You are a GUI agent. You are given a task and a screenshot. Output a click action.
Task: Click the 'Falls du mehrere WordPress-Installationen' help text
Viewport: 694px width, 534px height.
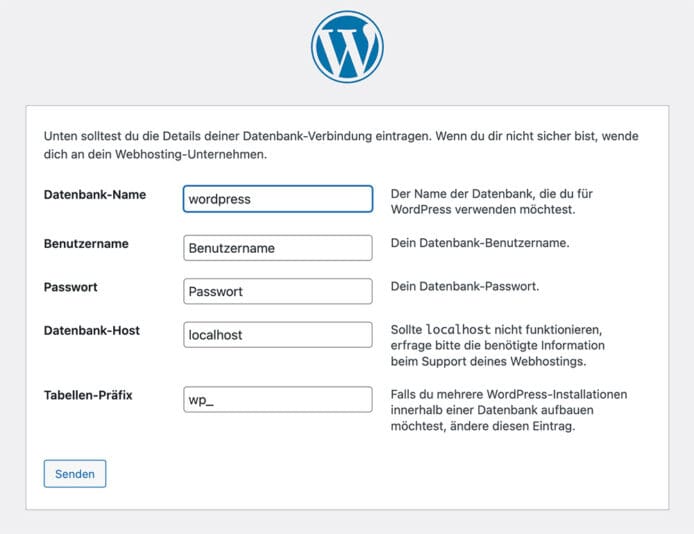pos(509,410)
